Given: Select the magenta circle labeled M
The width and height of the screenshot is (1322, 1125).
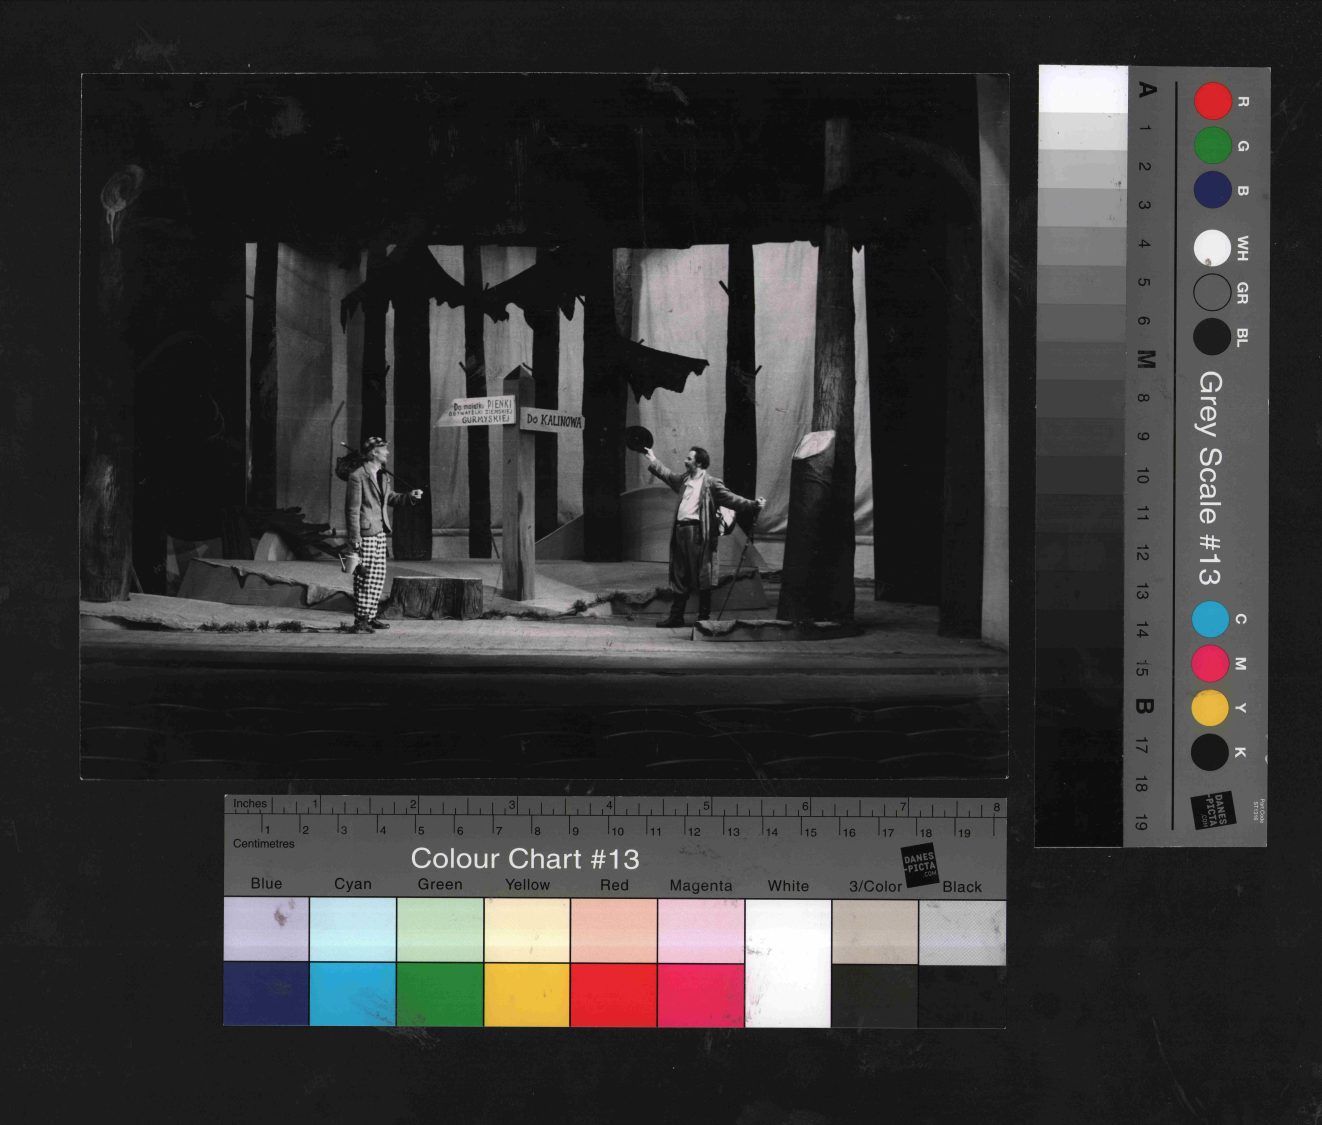Looking at the screenshot, I should click(x=1210, y=664).
